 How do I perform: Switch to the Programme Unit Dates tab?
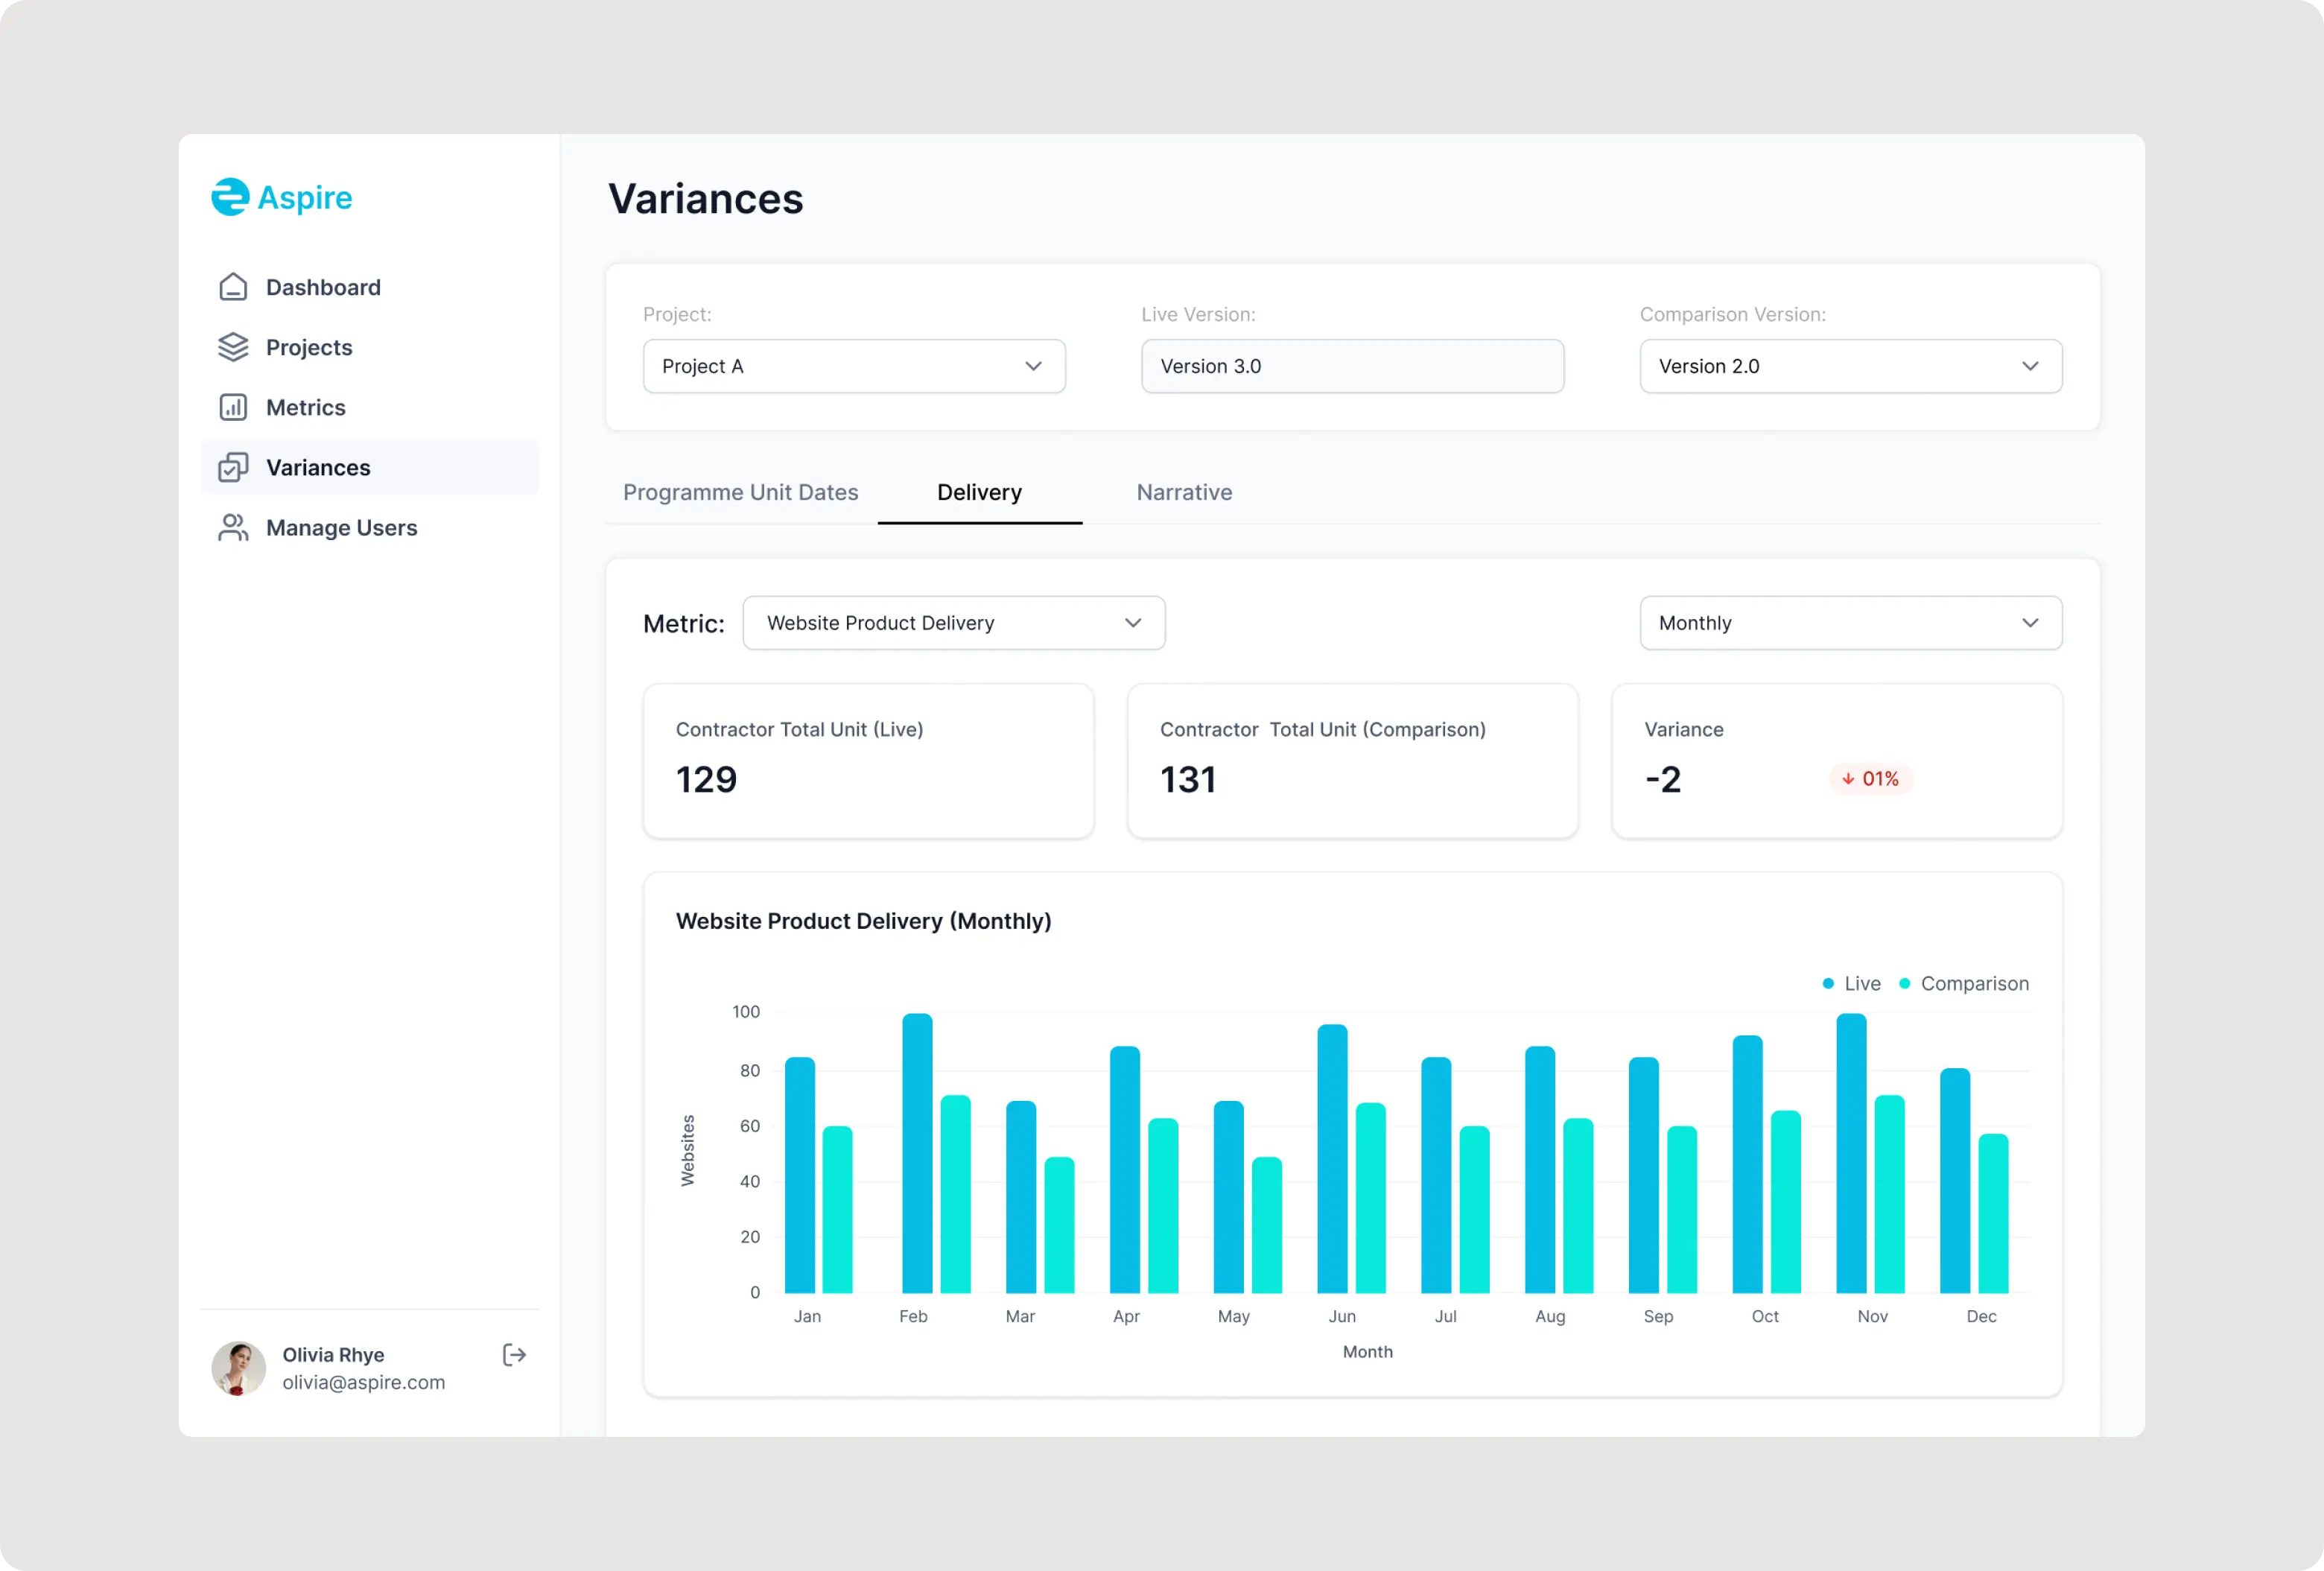tap(740, 492)
